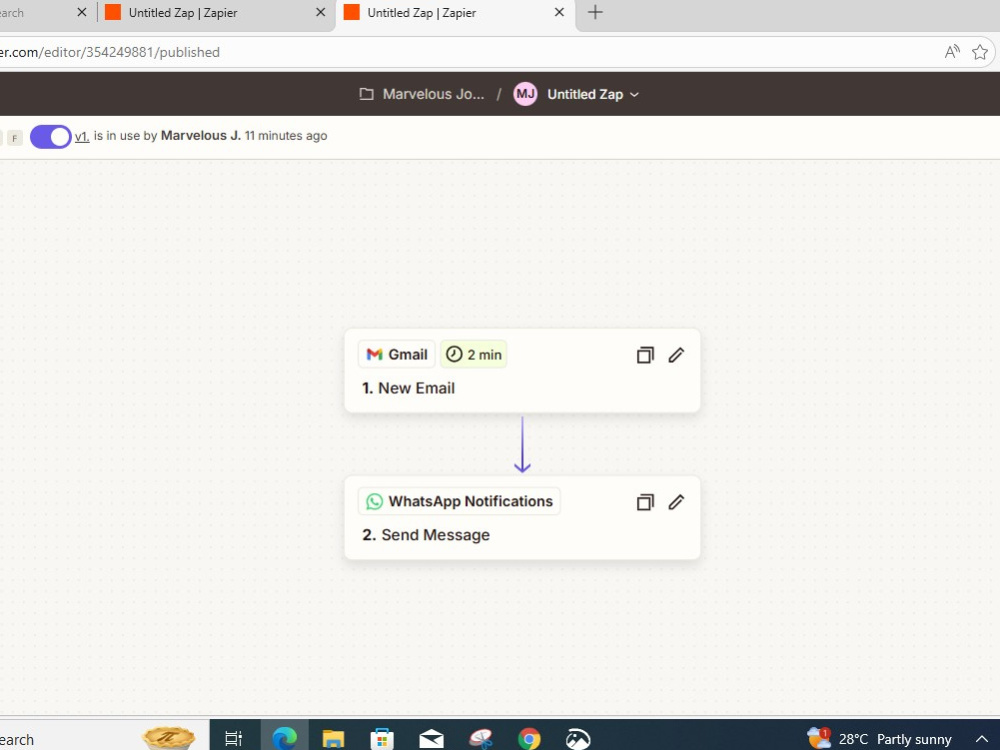Select the 2. Send Message step title
Screen dimensions: 1000x750
(x=426, y=535)
